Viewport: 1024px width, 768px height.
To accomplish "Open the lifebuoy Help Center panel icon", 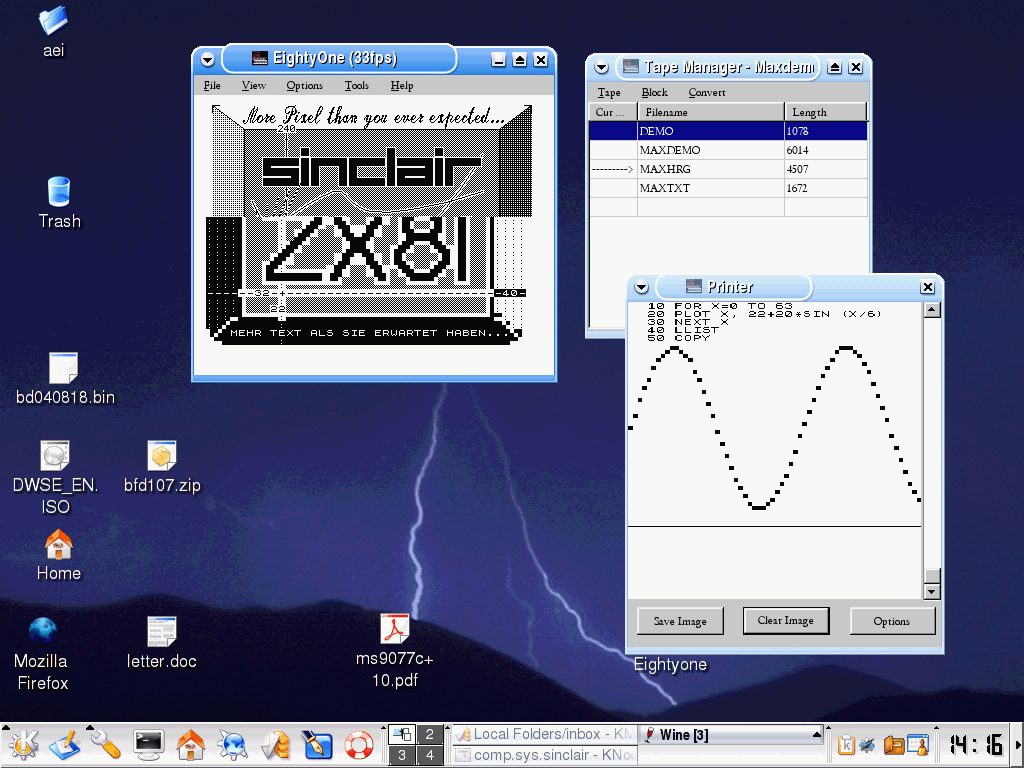I will (359, 745).
